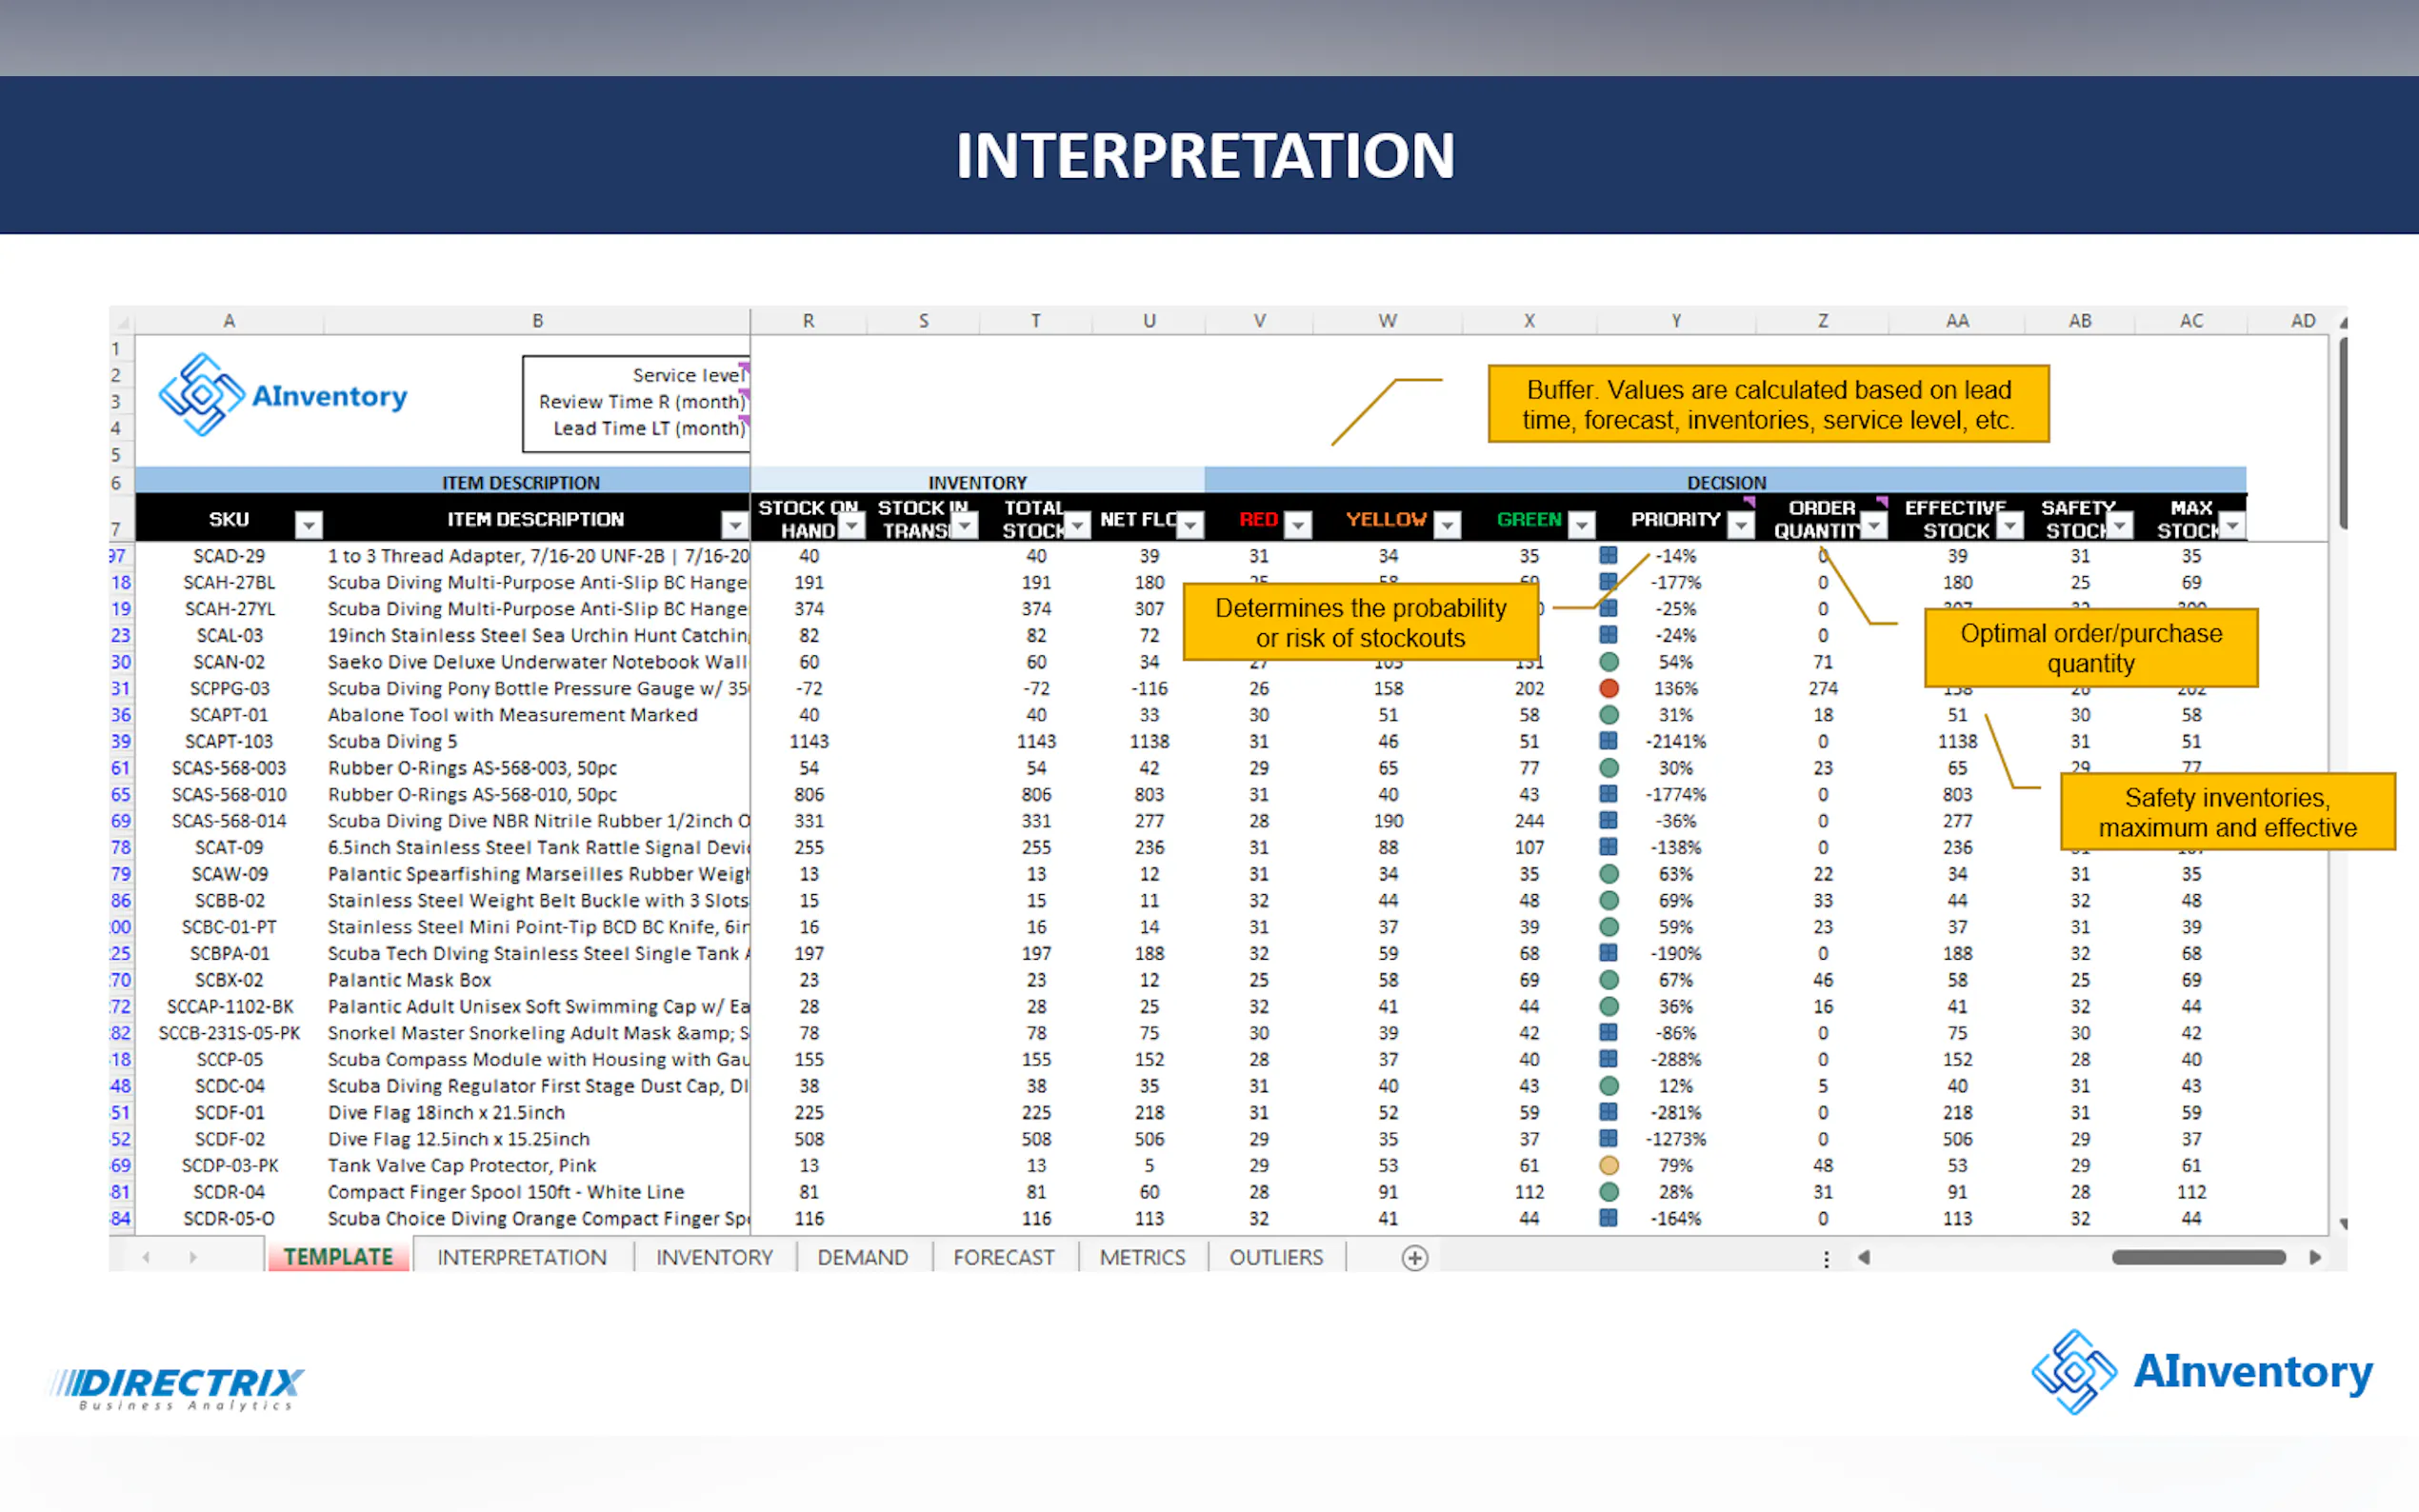This screenshot has width=2419, height=1512.
Task: Click the green priority circle for SCAN-02
Action: (1608, 662)
